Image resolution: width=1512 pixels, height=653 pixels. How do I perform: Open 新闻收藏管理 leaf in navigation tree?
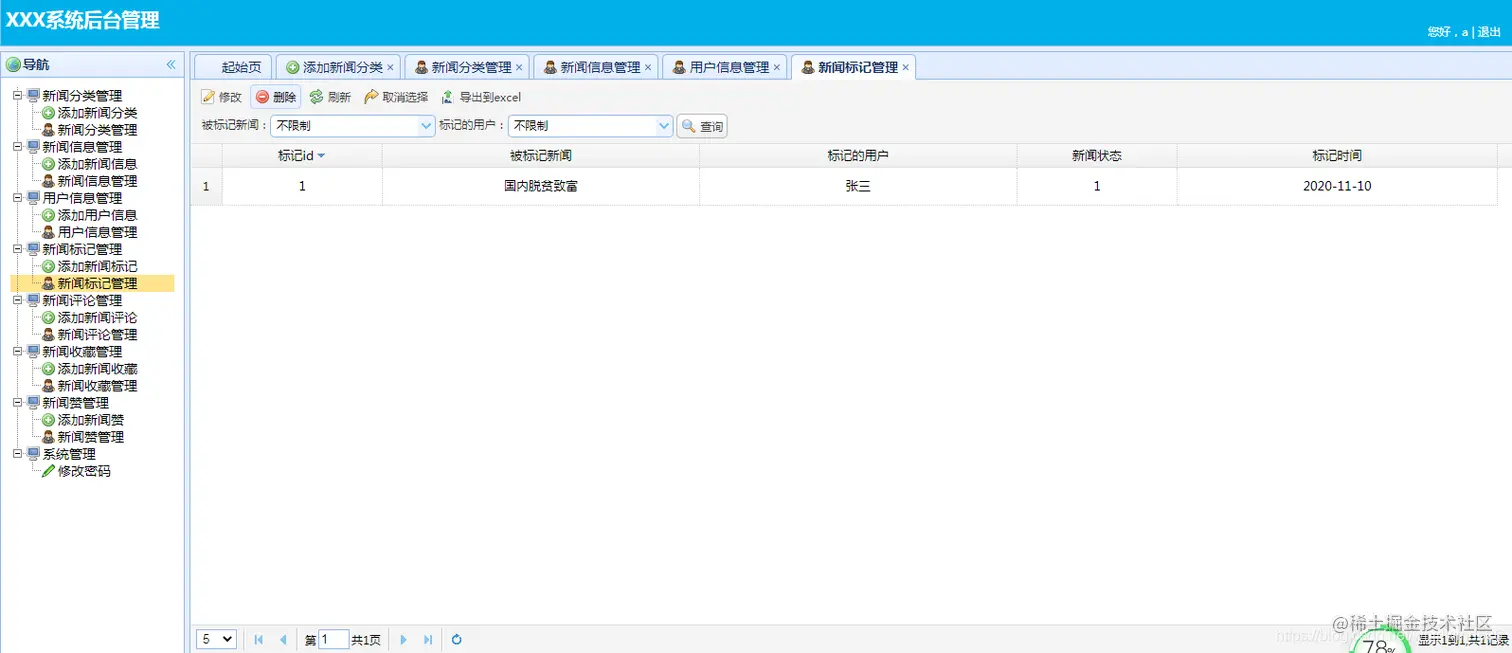97,386
